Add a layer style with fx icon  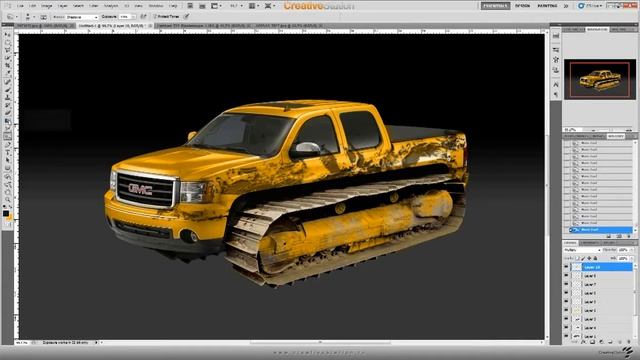coord(583,341)
